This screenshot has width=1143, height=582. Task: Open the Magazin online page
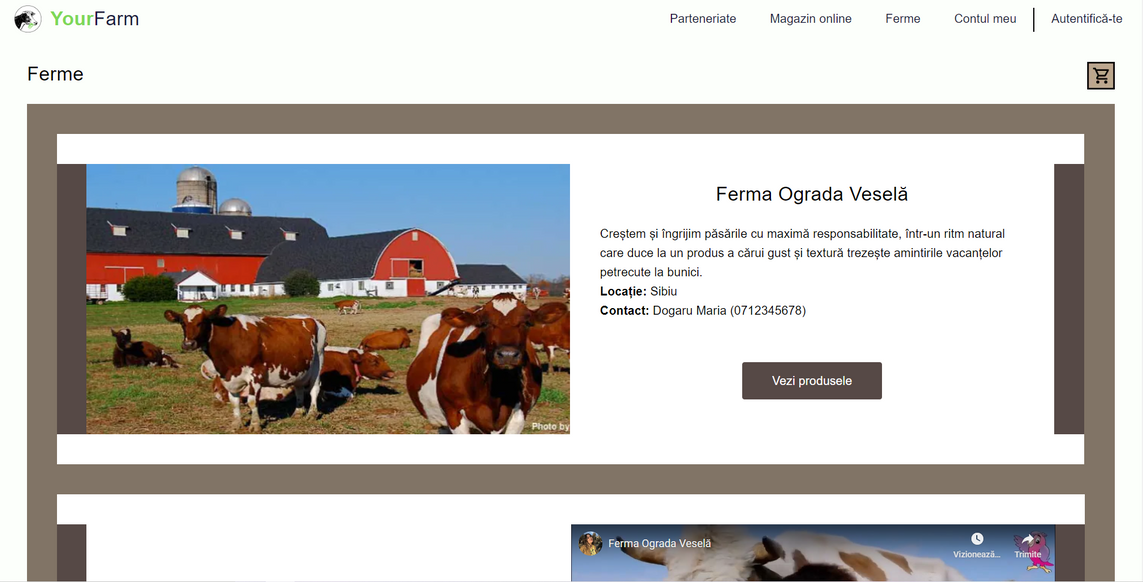point(811,19)
